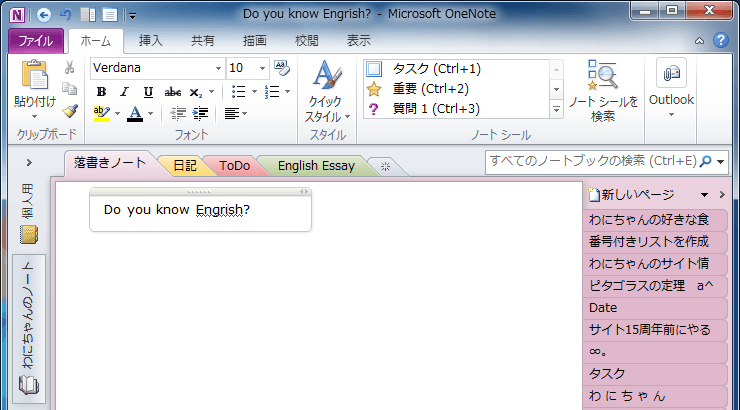Select the わにちゃんのノート notebook

tap(29, 329)
